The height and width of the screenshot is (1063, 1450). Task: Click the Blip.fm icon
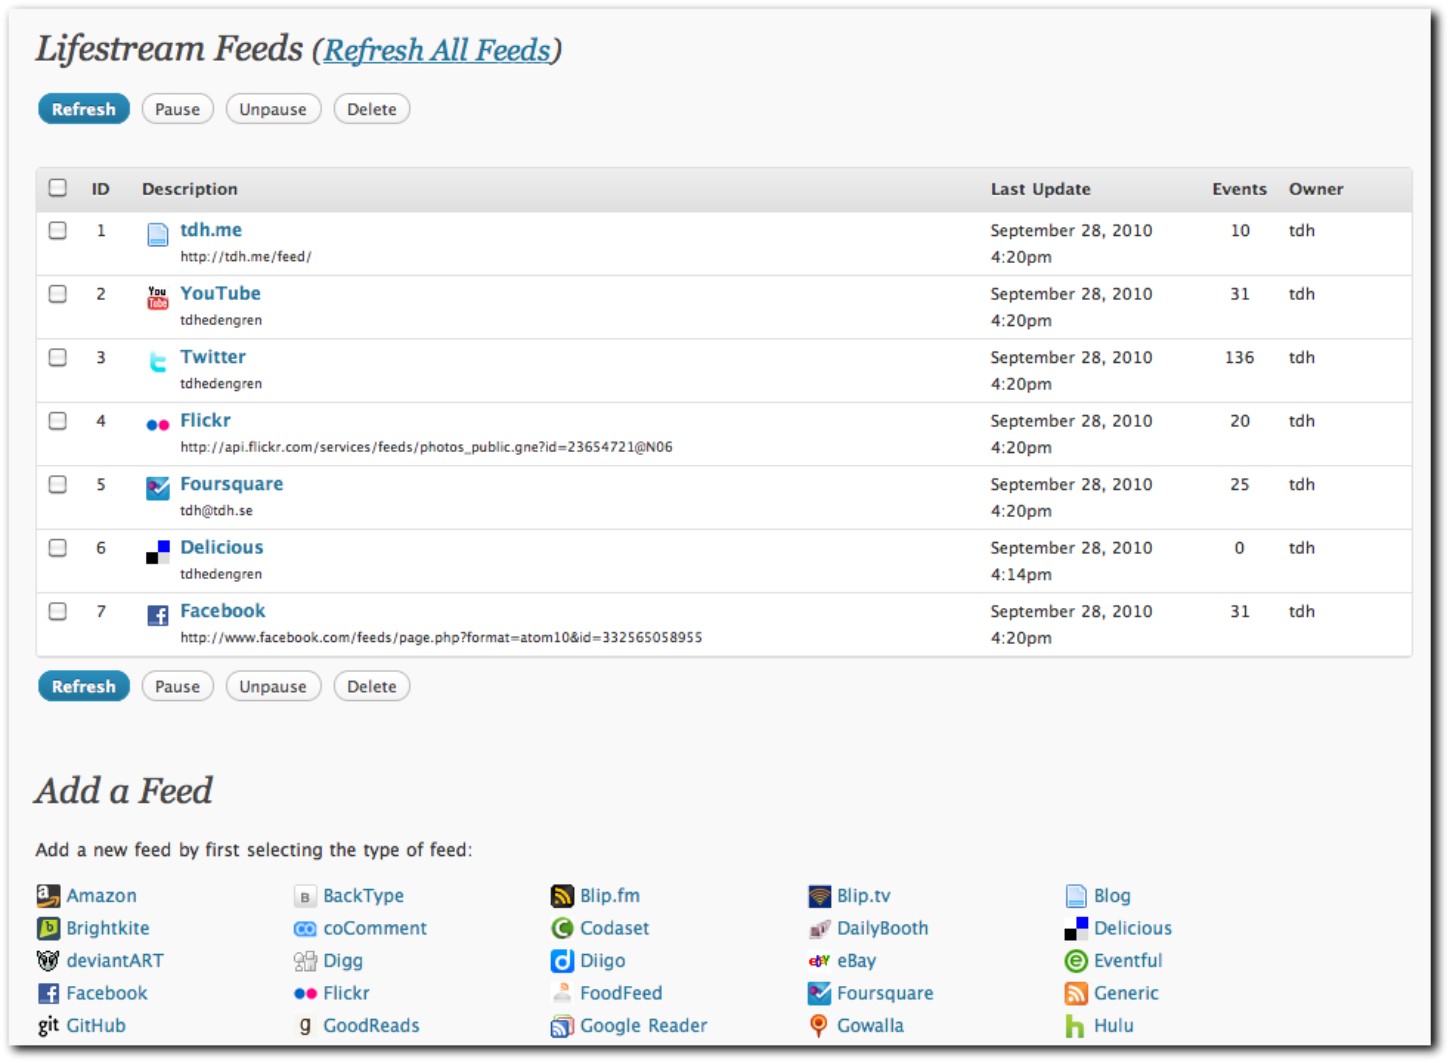(x=562, y=895)
